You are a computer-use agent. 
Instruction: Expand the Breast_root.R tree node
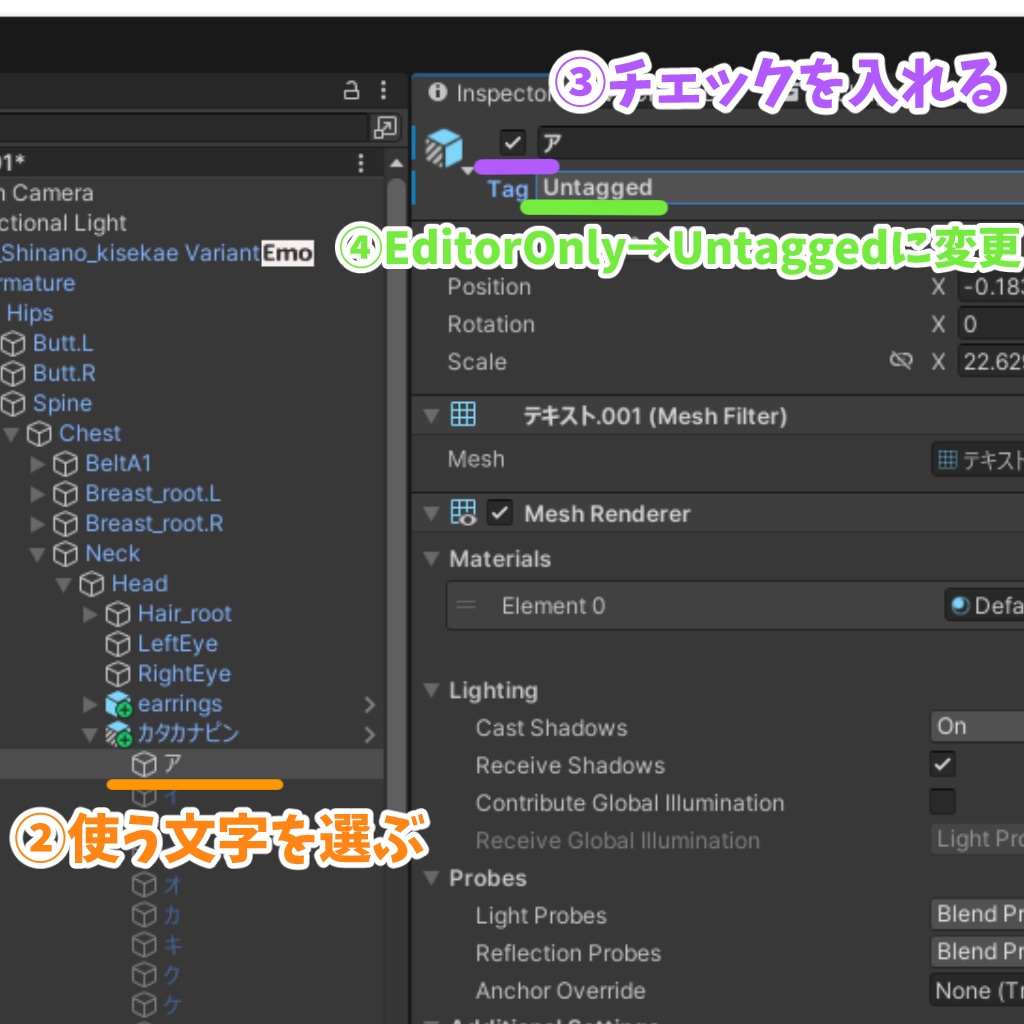coord(38,524)
